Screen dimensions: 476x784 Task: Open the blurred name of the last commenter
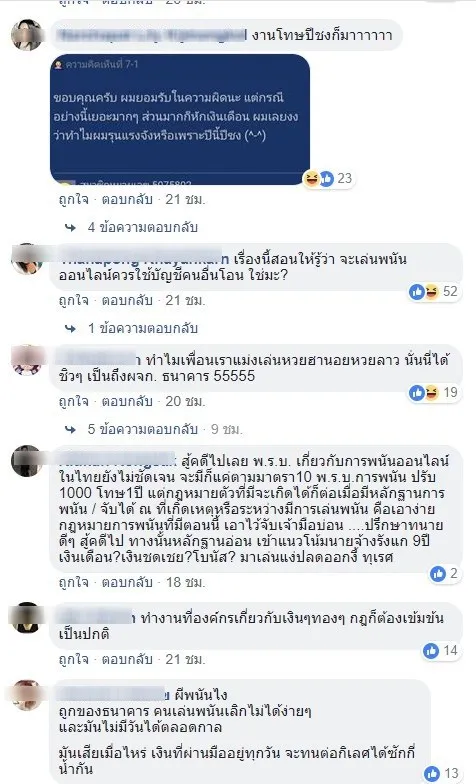112,694
